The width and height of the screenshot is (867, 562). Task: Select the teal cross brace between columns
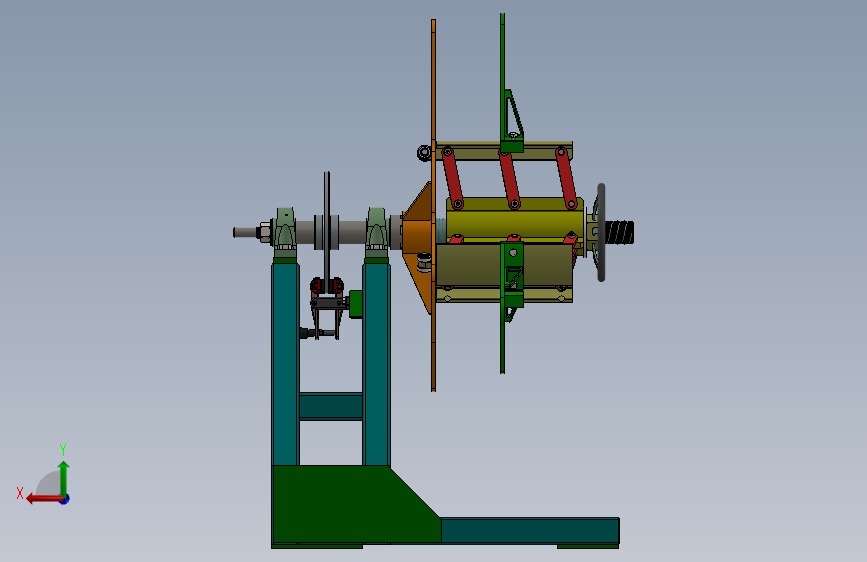(x=331, y=407)
